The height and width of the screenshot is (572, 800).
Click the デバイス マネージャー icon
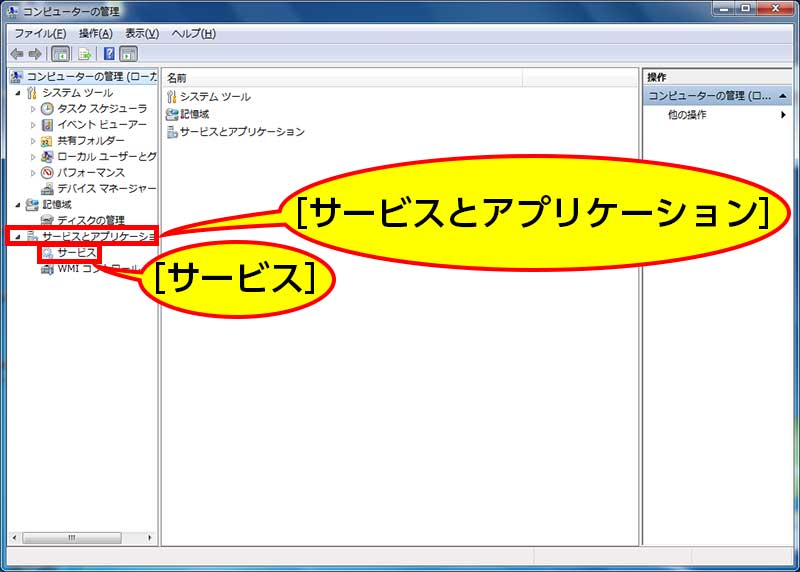47,189
